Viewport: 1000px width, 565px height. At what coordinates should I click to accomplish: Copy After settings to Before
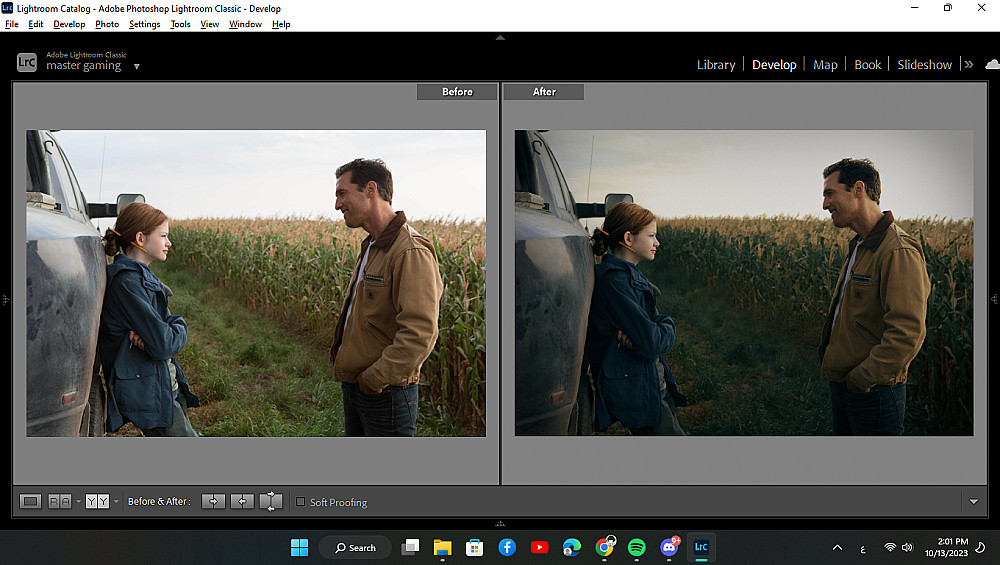coord(242,501)
